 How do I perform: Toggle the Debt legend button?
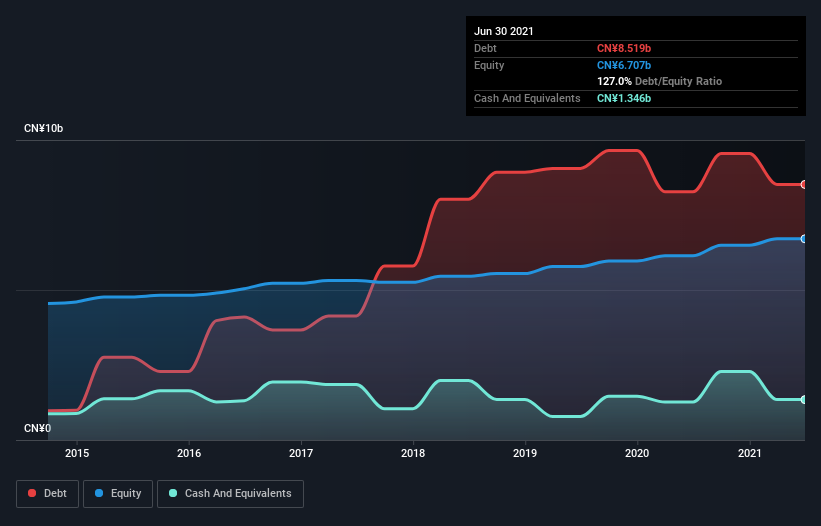pyautogui.click(x=48, y=494)
